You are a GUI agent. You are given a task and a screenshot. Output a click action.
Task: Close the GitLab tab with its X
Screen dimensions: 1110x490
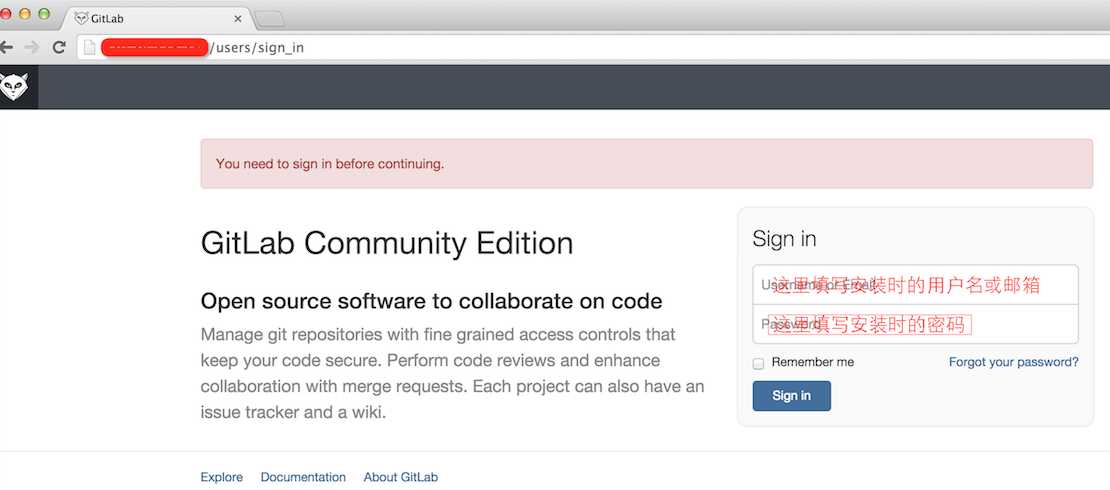click(x=236, y=18)
